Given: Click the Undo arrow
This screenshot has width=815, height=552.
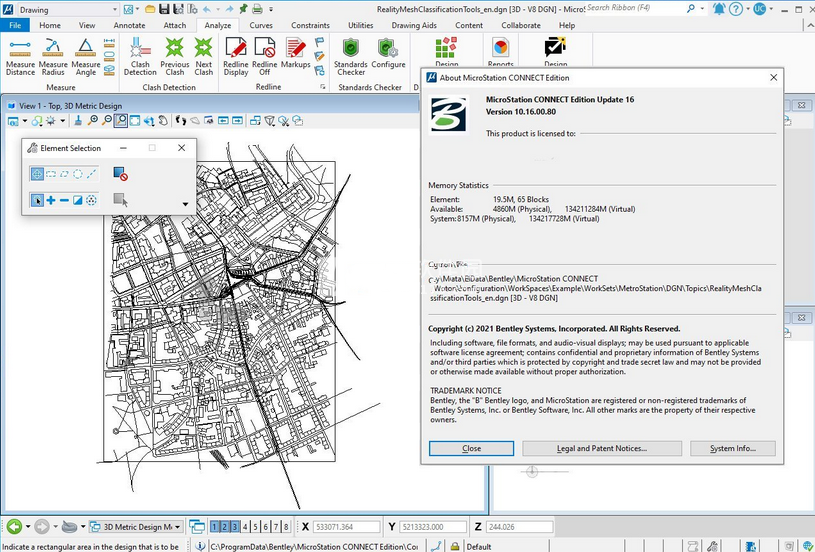Looking at the screenshot, I should pos(207,9).
